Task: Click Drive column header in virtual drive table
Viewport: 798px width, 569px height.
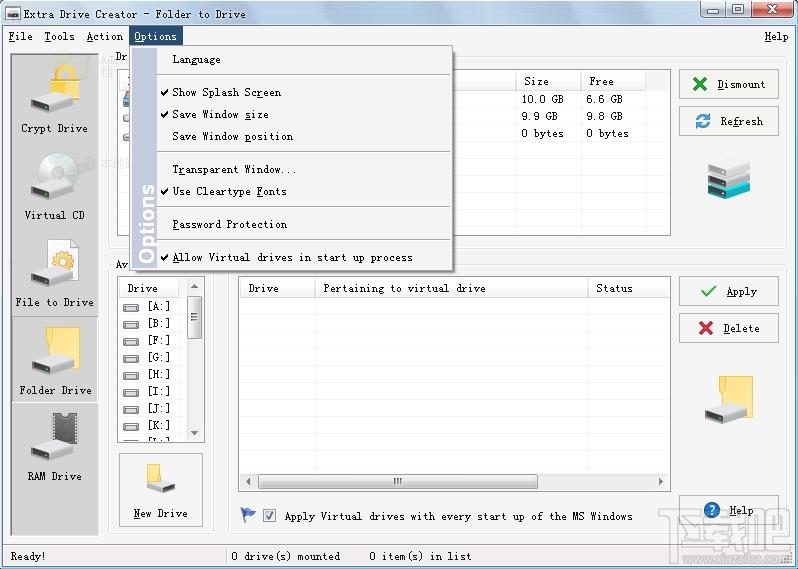Action: [277, 288]
